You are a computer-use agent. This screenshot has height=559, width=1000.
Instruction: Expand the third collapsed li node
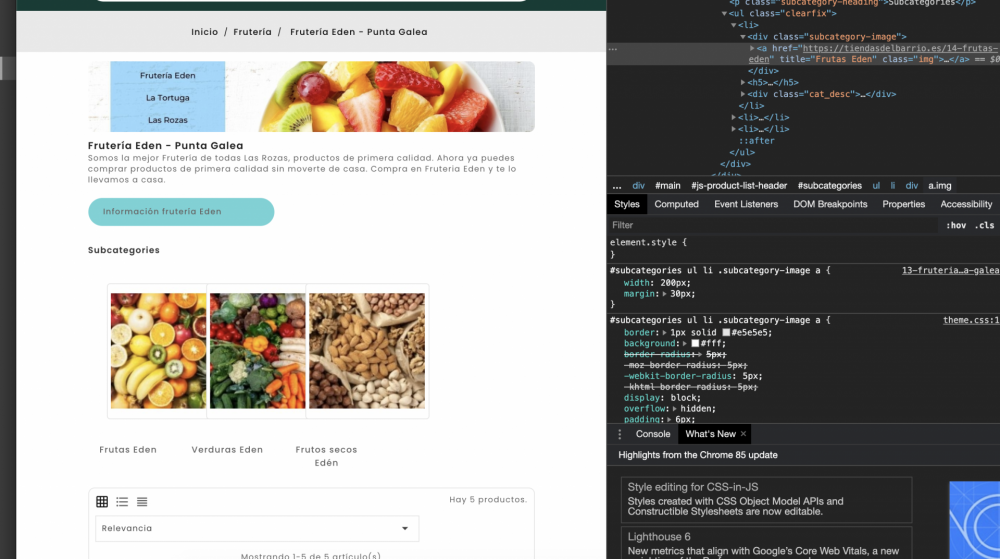coord(733,129)
